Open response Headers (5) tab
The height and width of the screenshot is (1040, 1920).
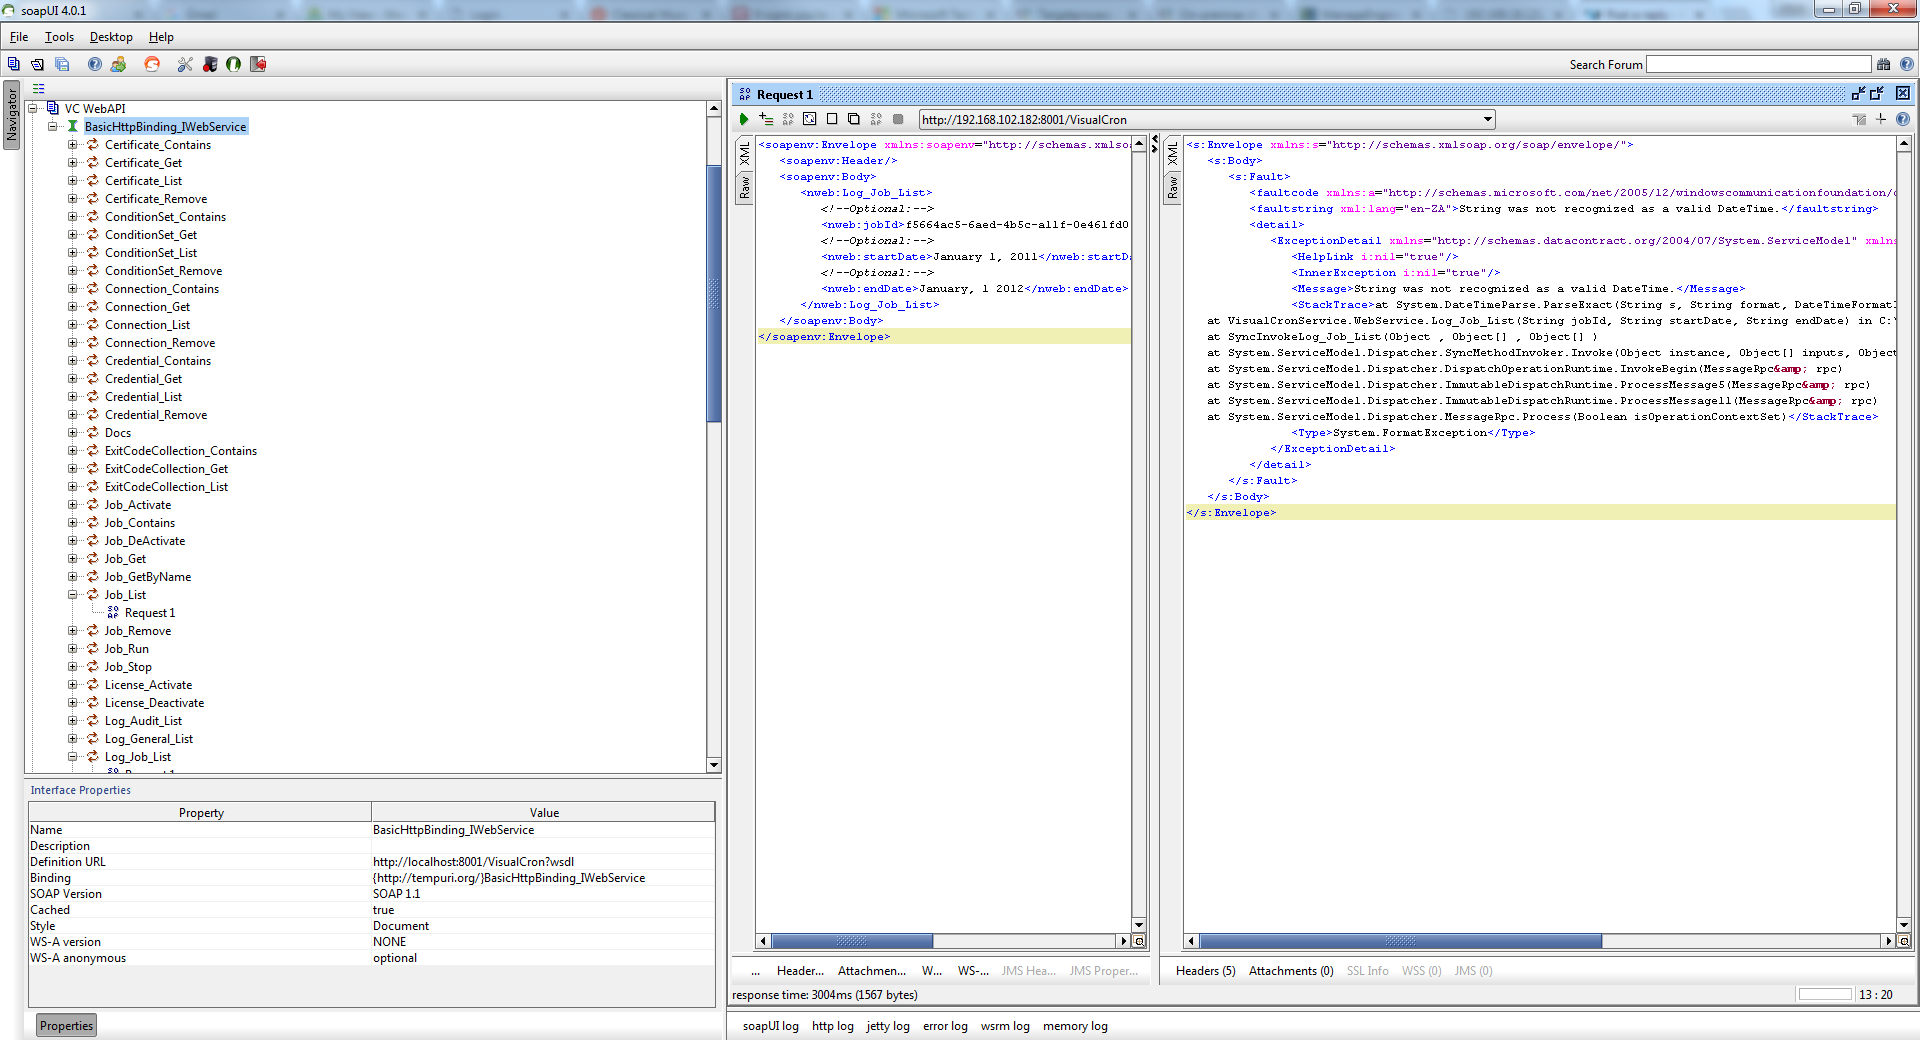pos(1205,971)
